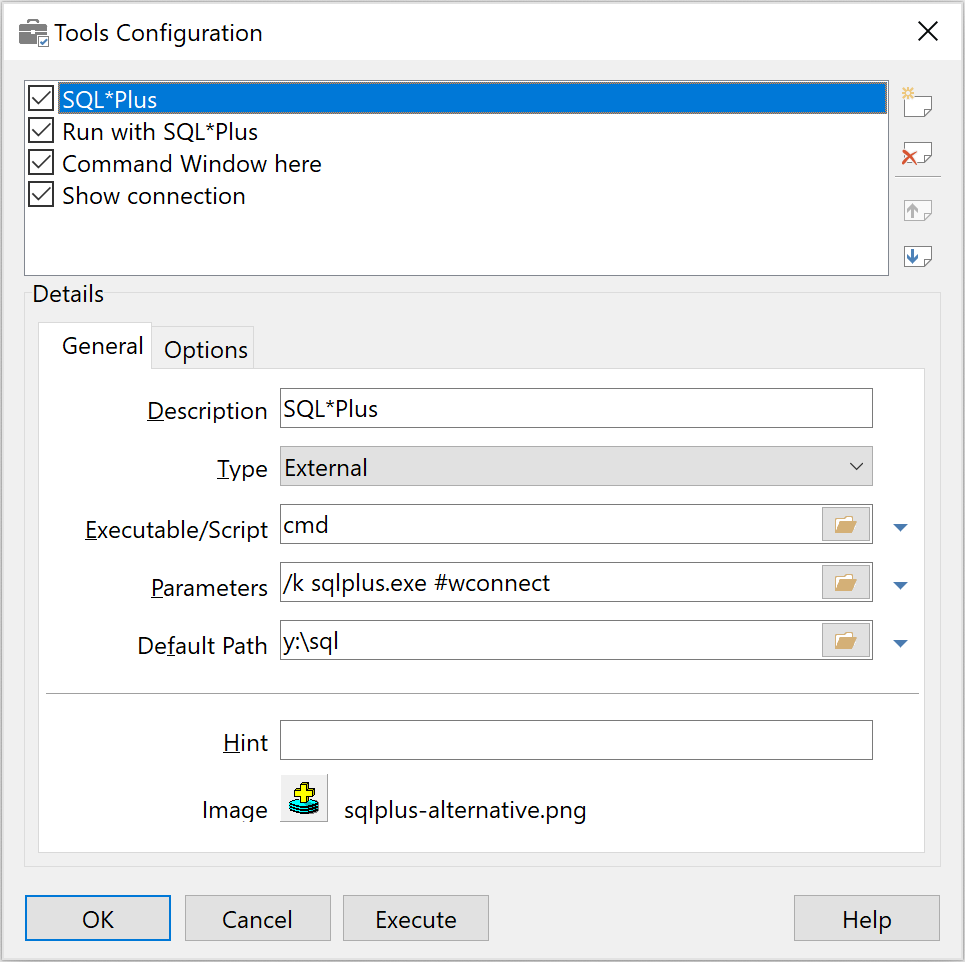Open Executable/Script variables dropdown arrow
965x962 pixels.
tap(900, 527)
